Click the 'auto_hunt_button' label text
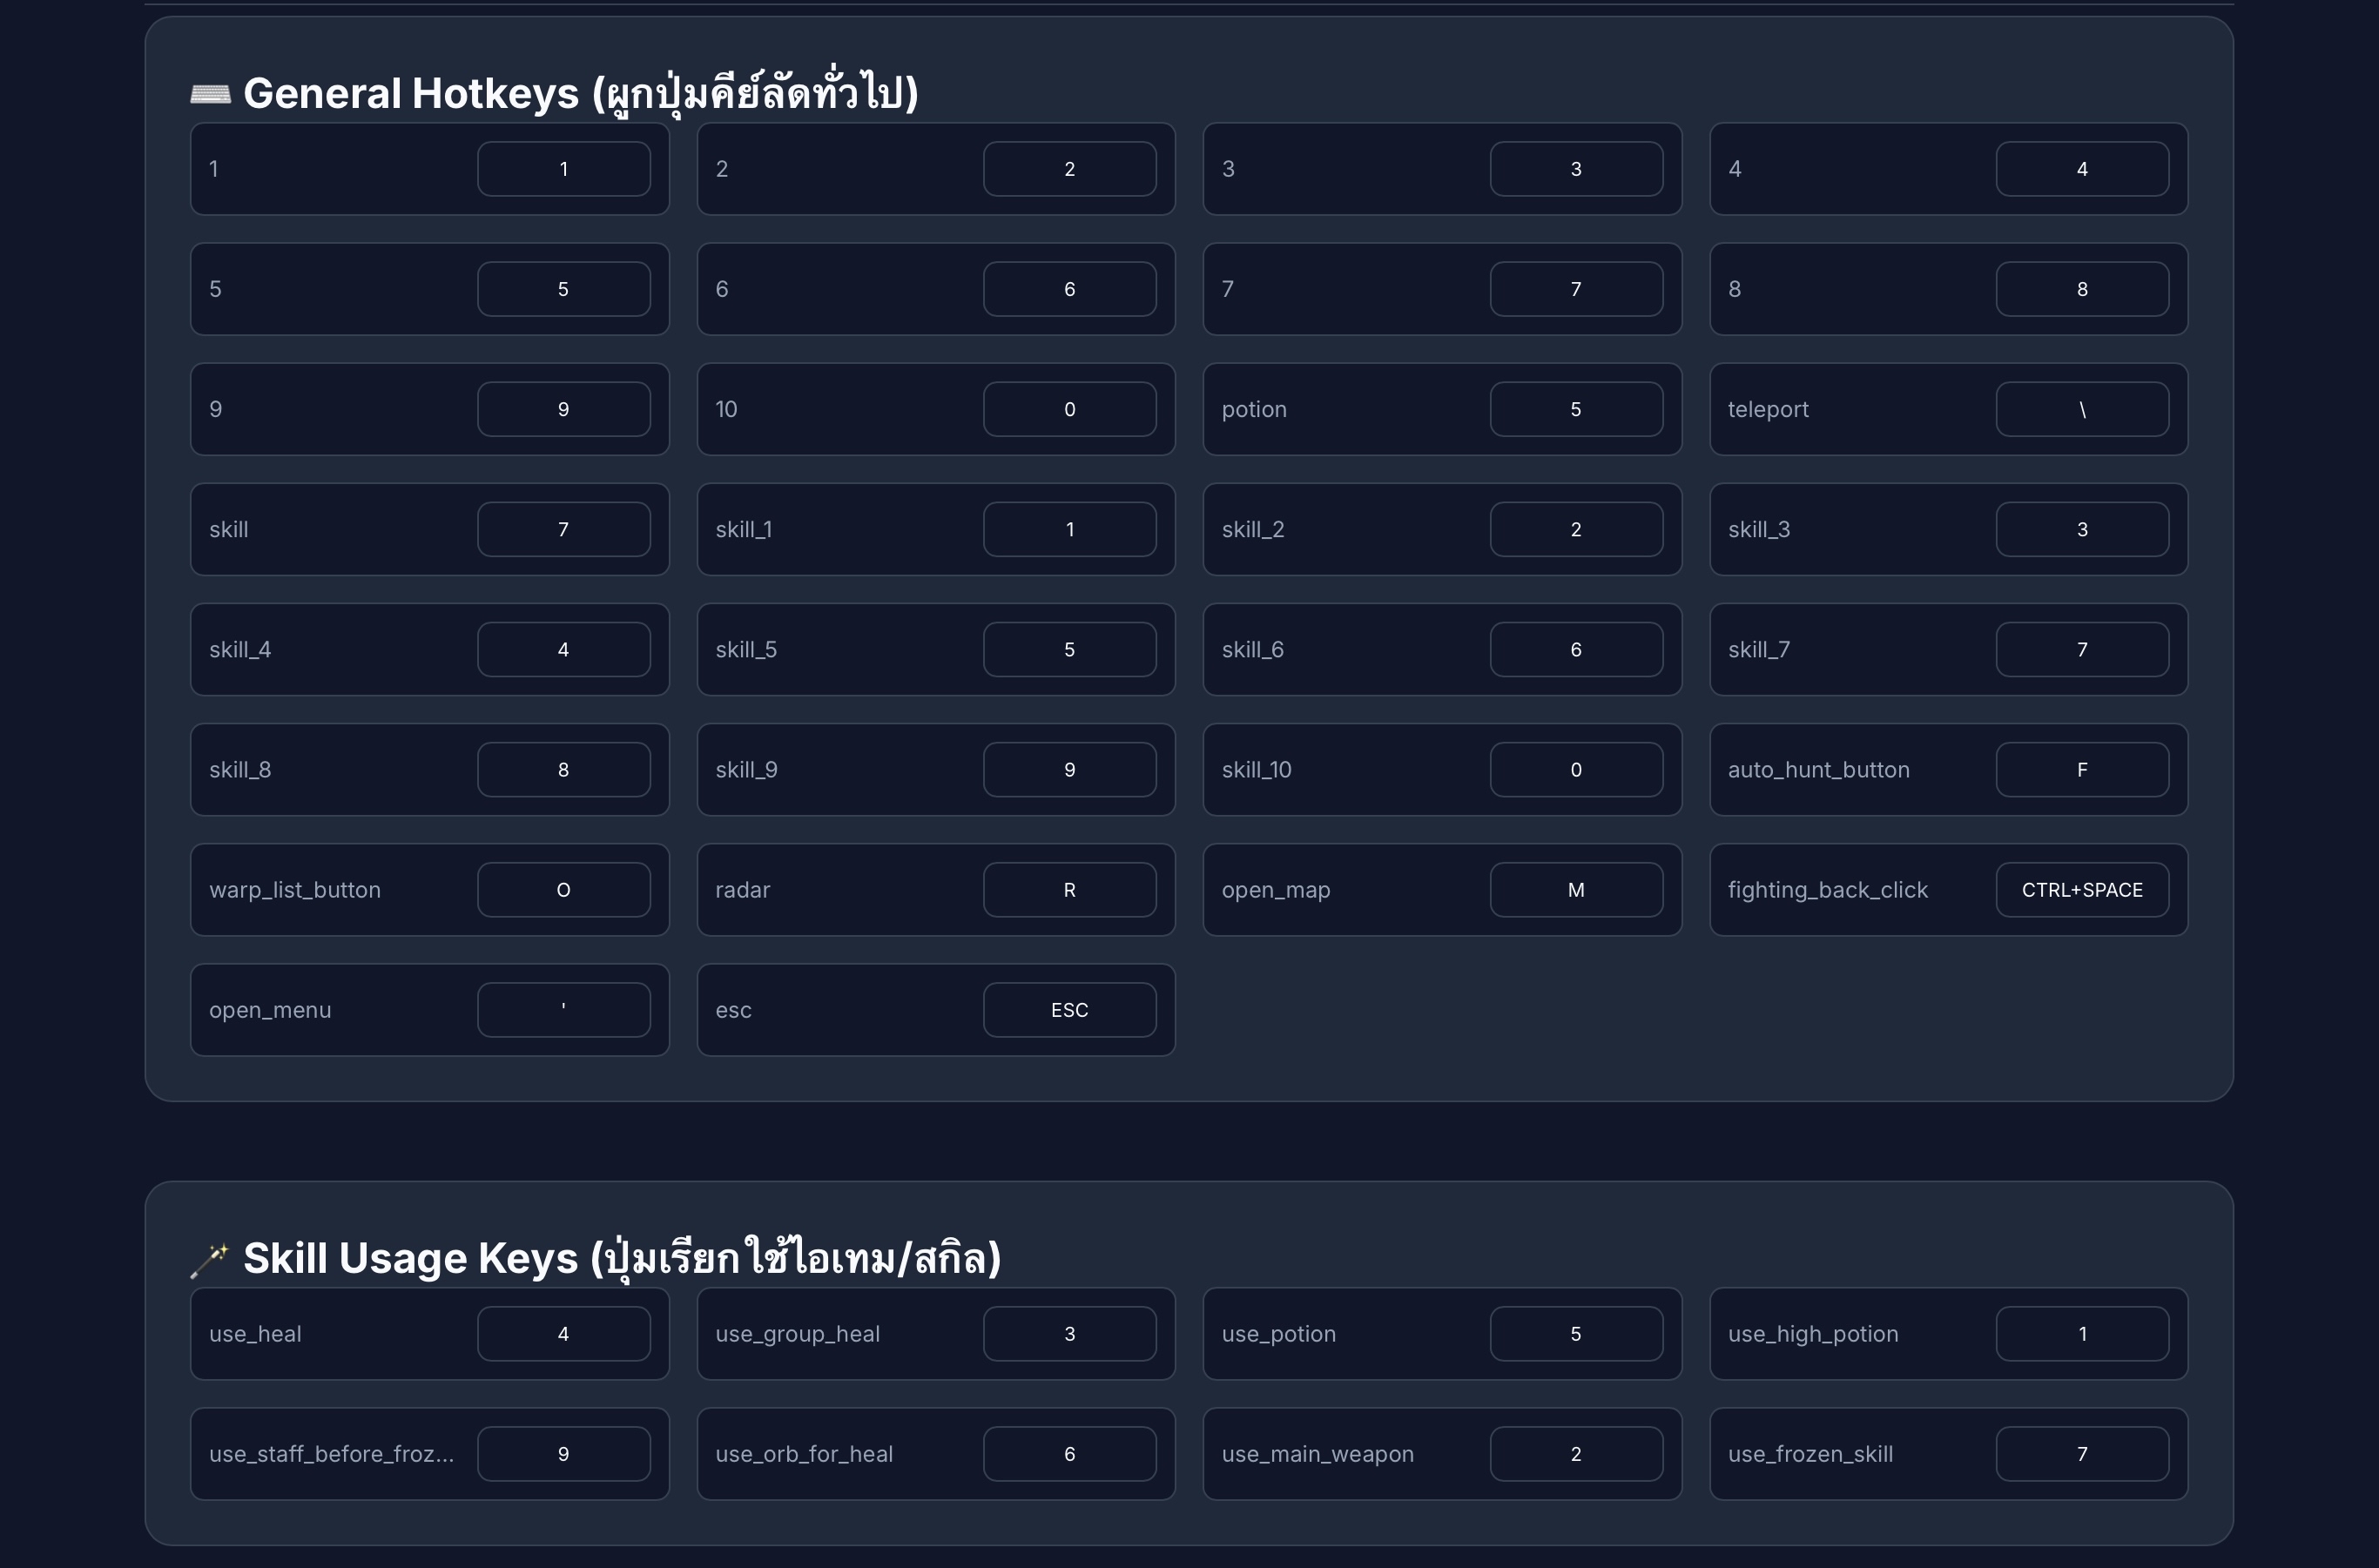The image size is (2379, 1568). click(1818, 770)
